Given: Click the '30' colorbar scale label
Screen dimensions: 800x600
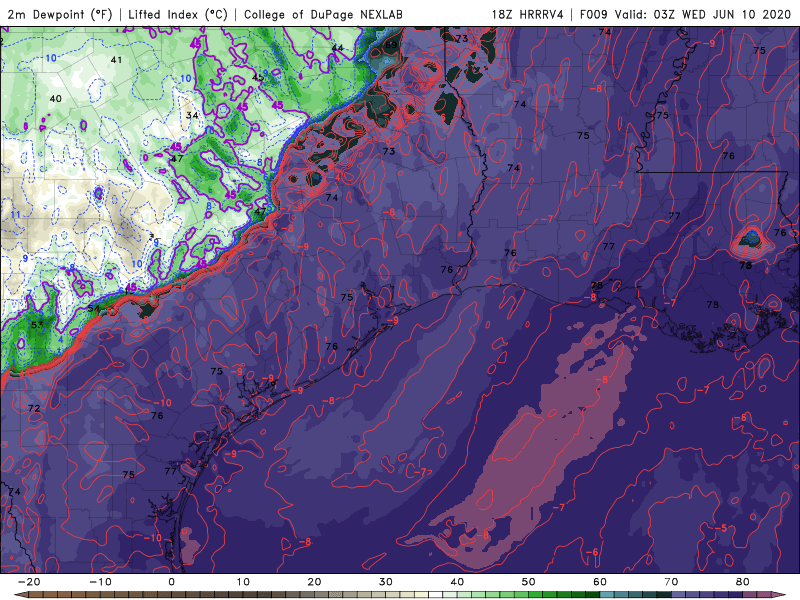Looking at the screenshot, I should [386, 582].
